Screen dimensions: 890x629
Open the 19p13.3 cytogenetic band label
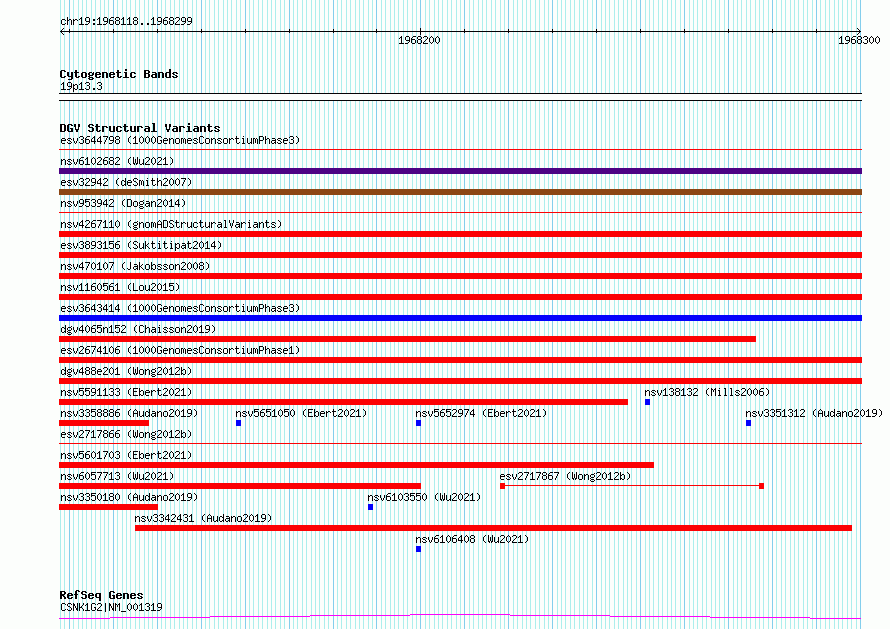click(81, 87)
